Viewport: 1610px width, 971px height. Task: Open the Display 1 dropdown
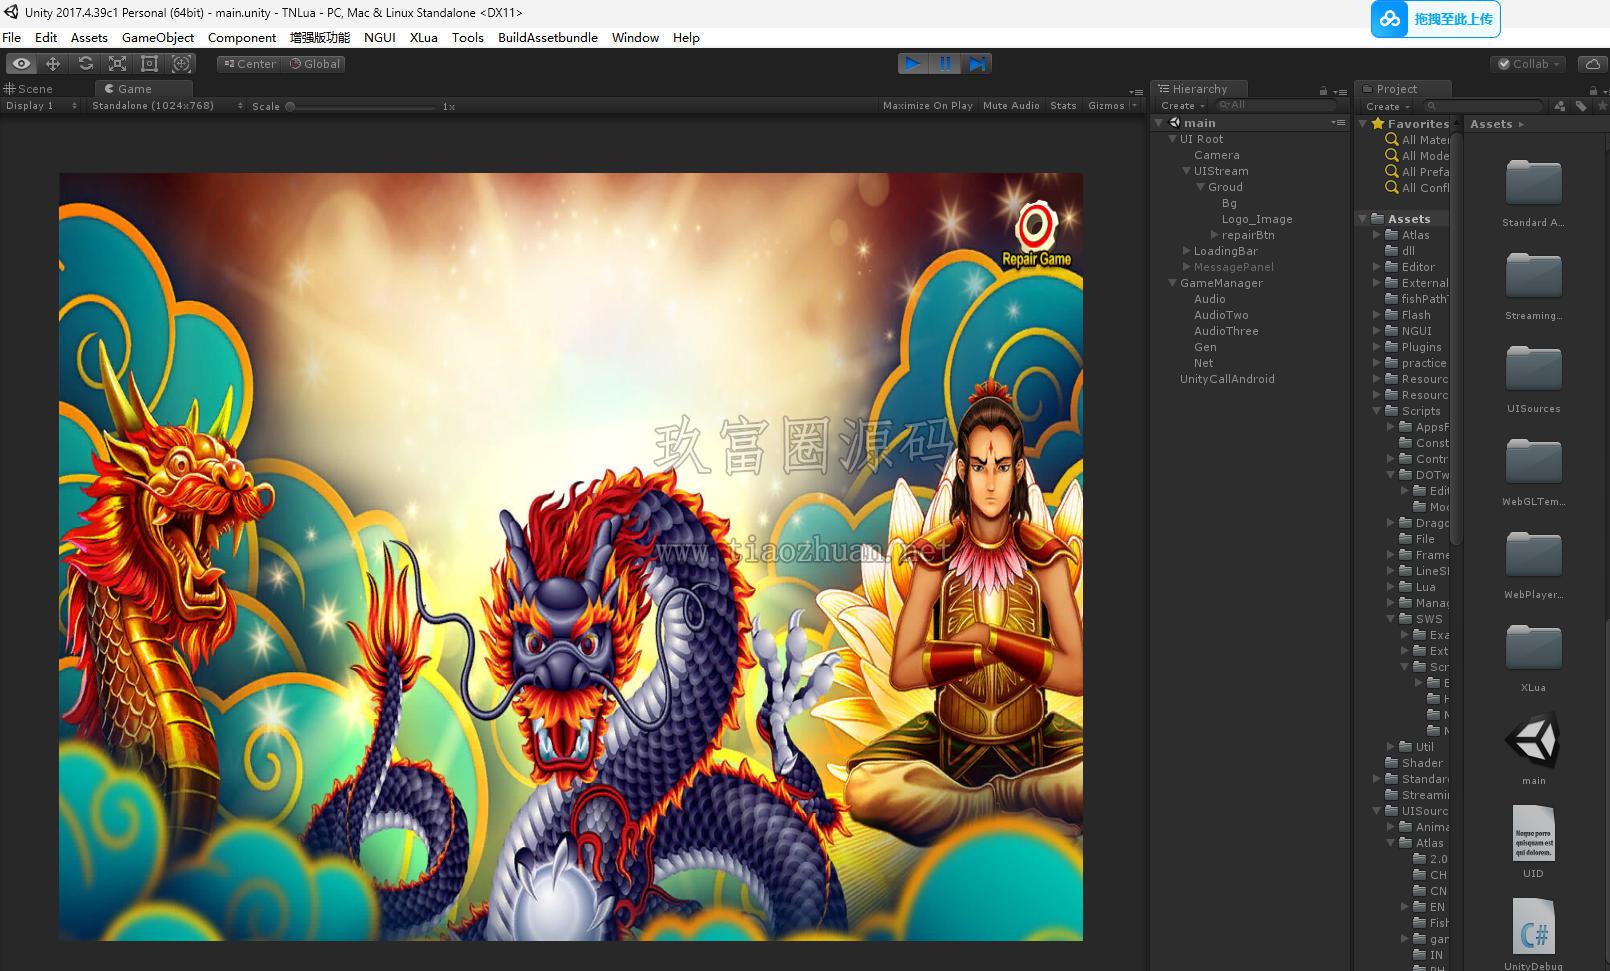point(41,106)
